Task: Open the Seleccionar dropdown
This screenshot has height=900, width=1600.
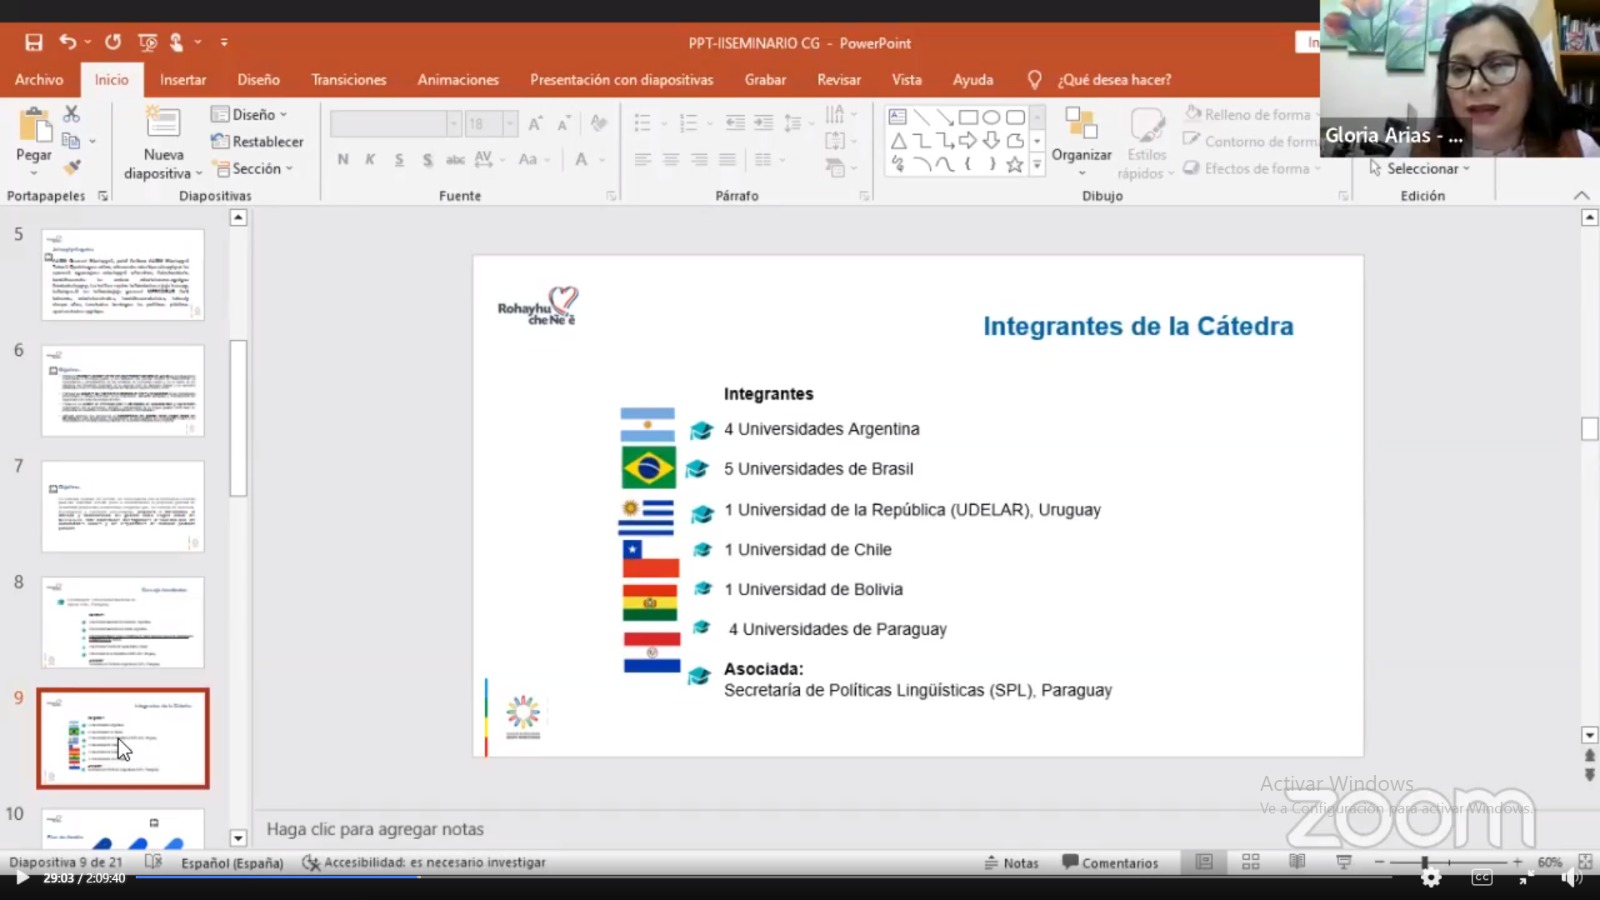Action: click(1421, 169)
